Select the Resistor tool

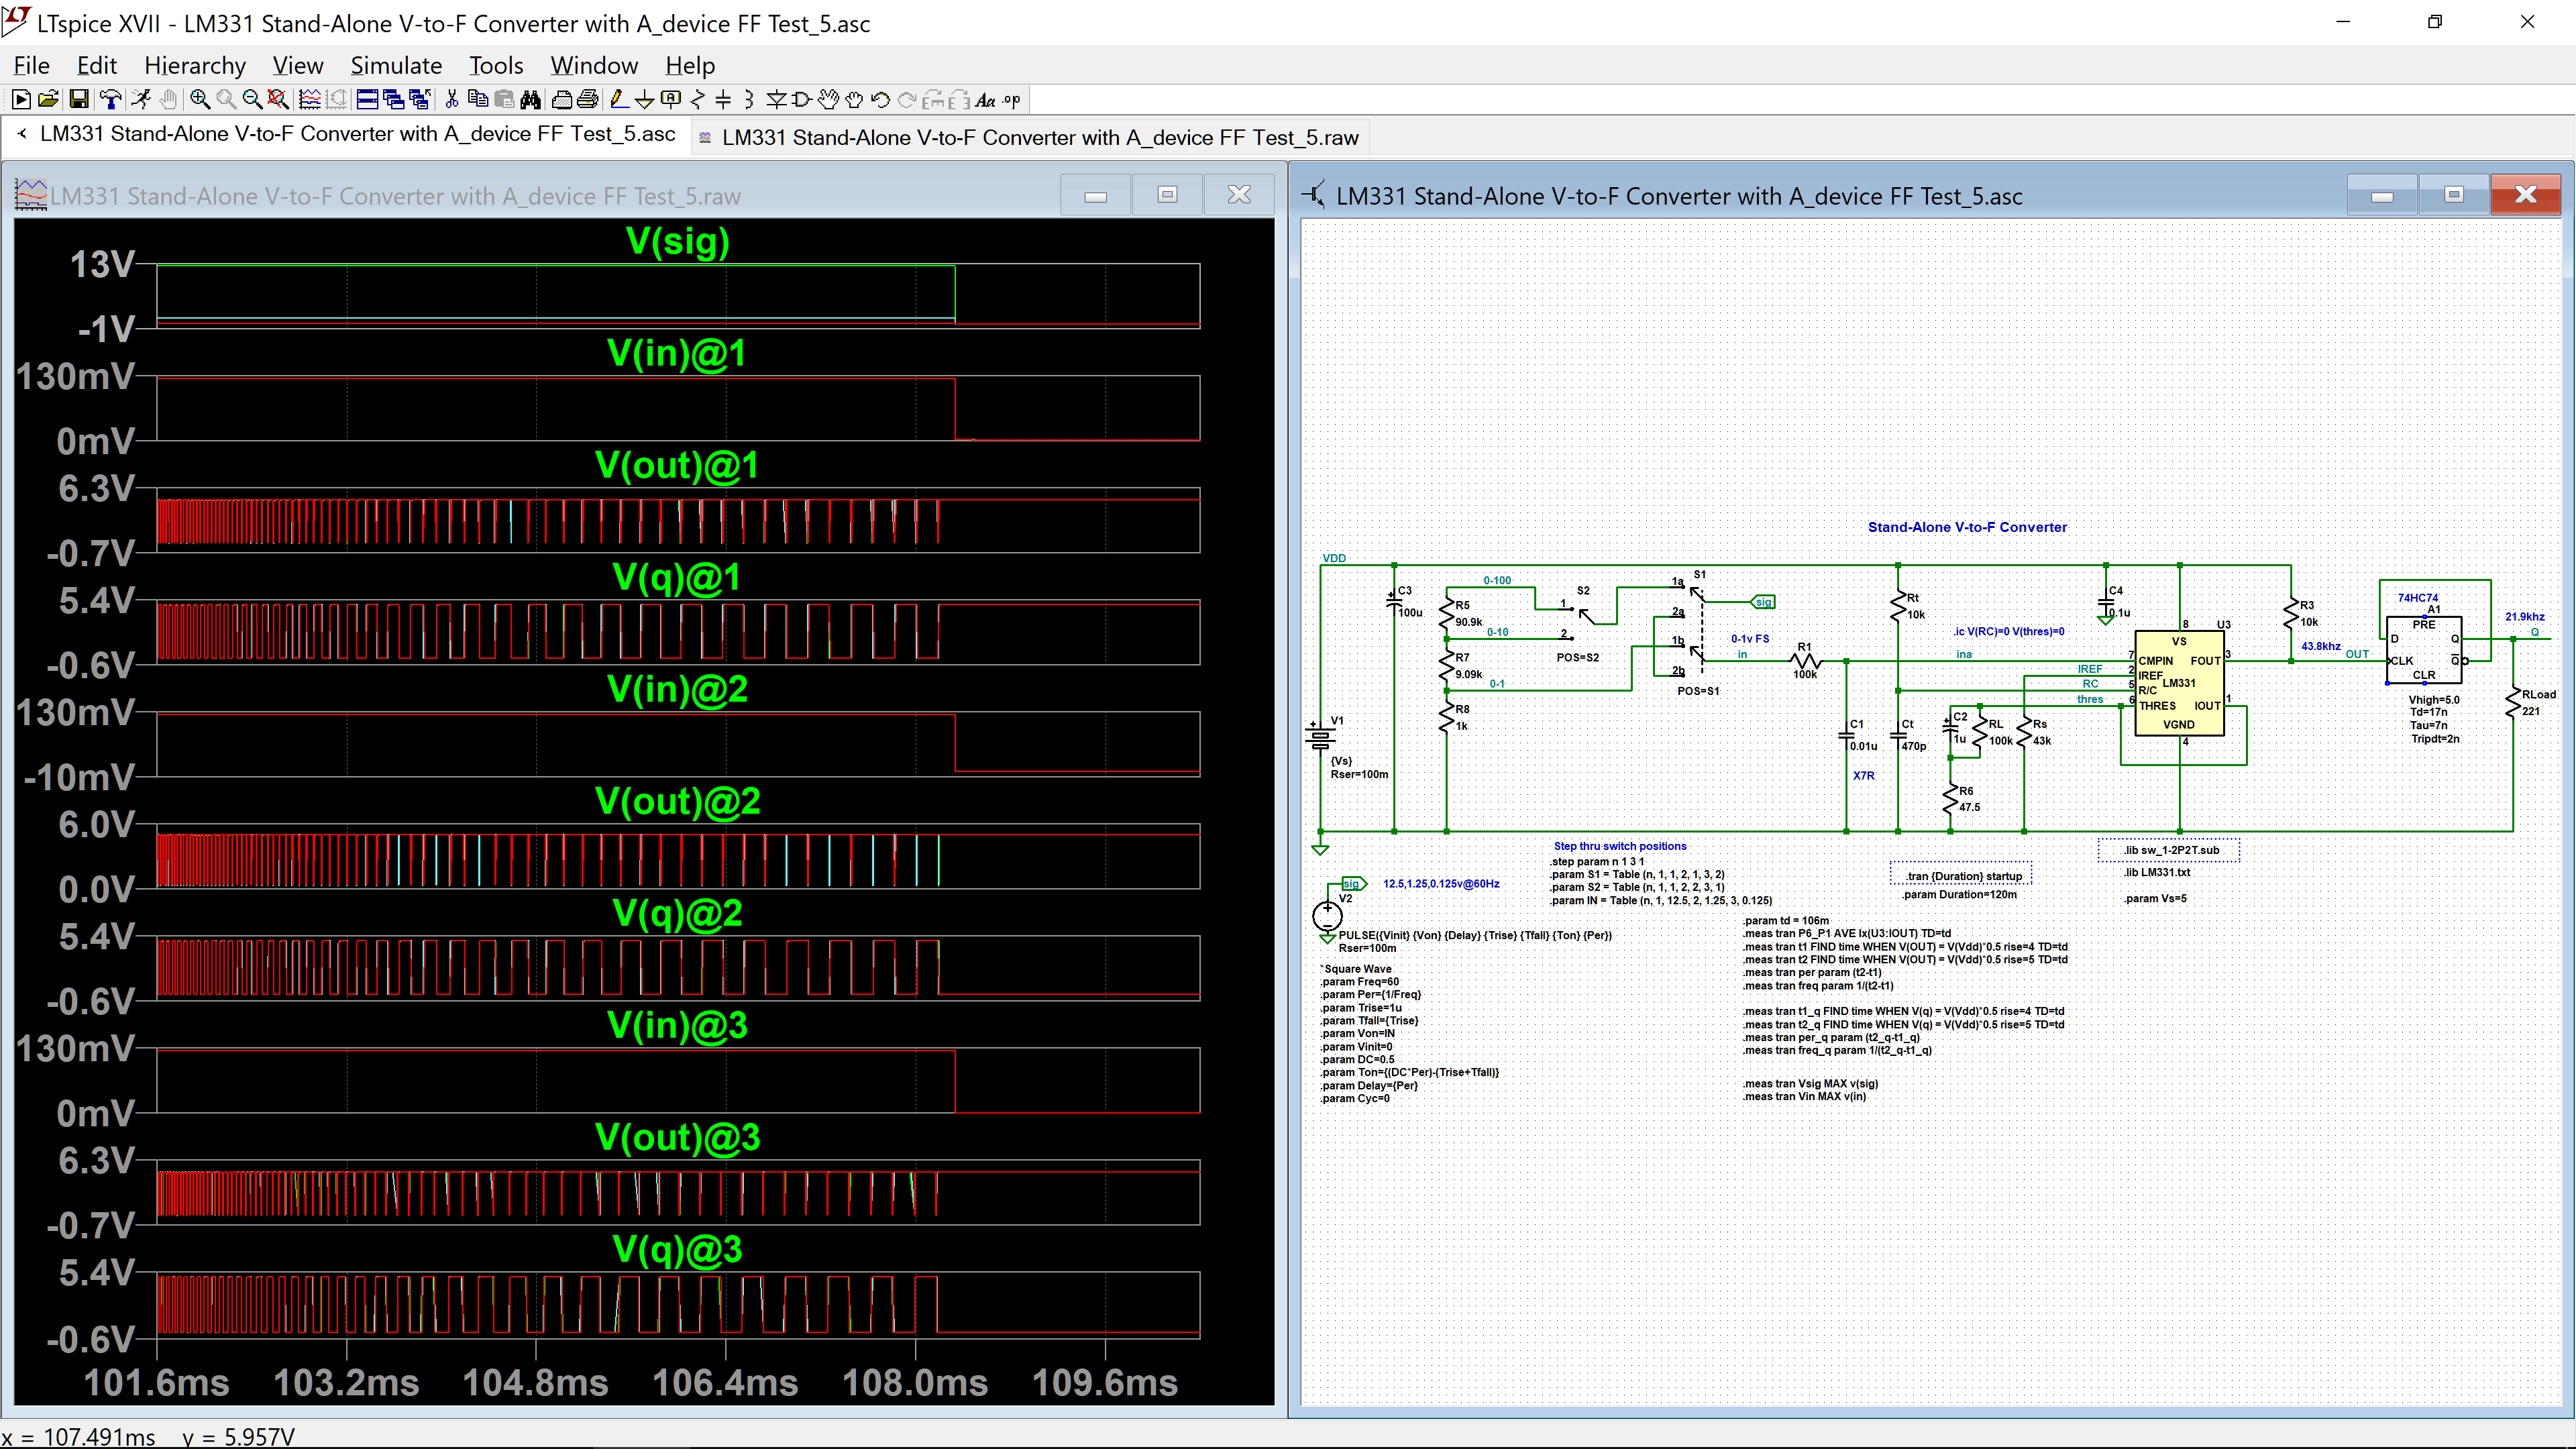pos(697,99)
